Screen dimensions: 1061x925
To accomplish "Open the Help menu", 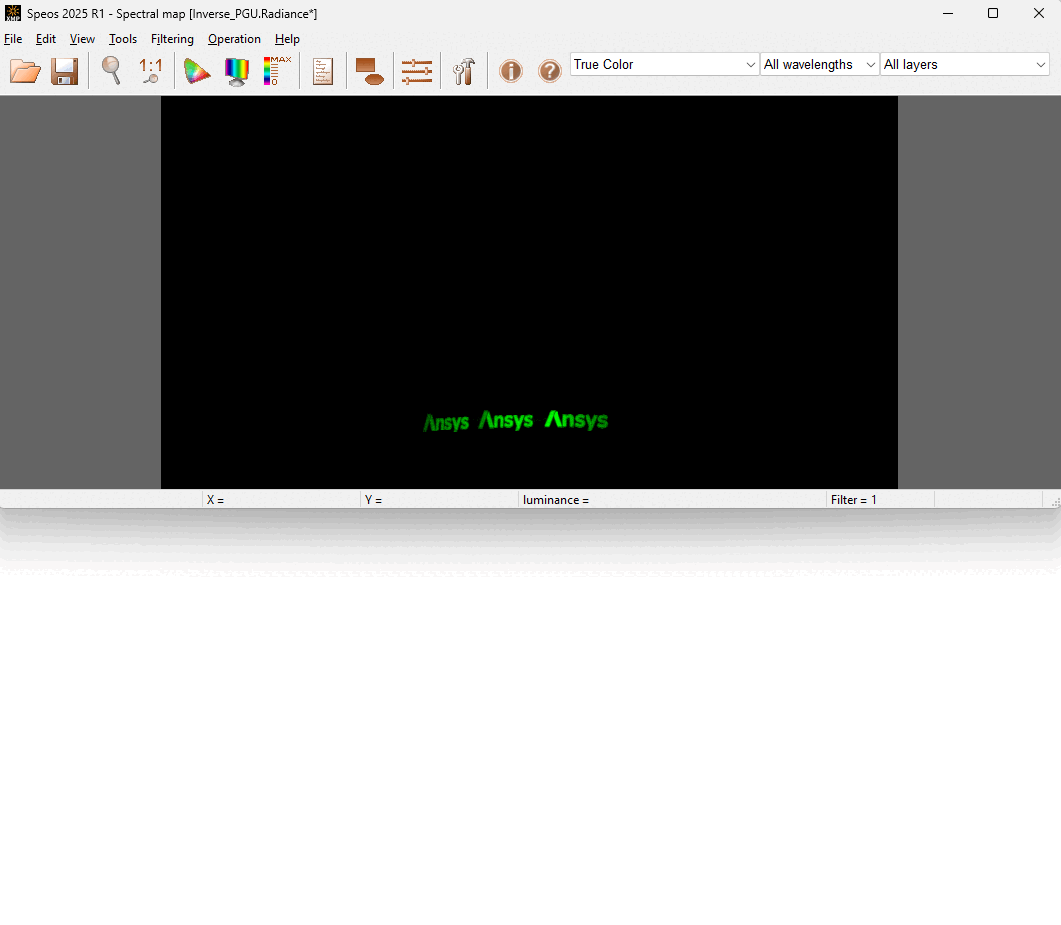I will click(287, 39).
